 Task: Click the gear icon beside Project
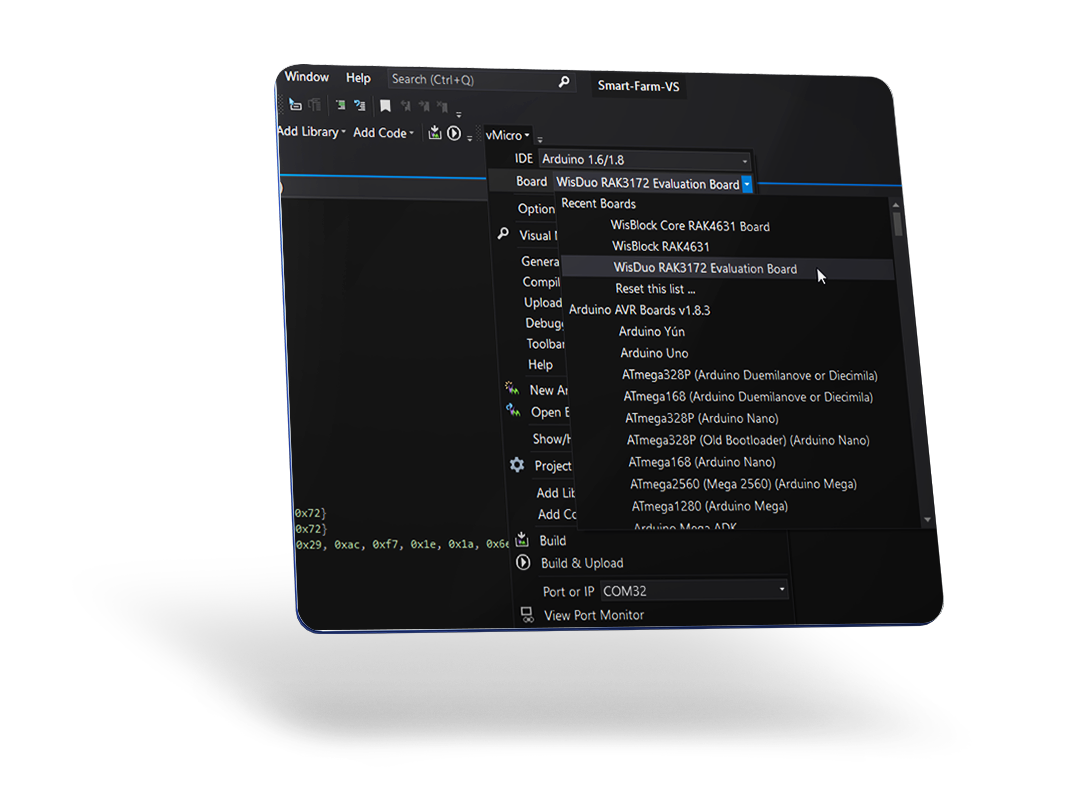[517, 465]
